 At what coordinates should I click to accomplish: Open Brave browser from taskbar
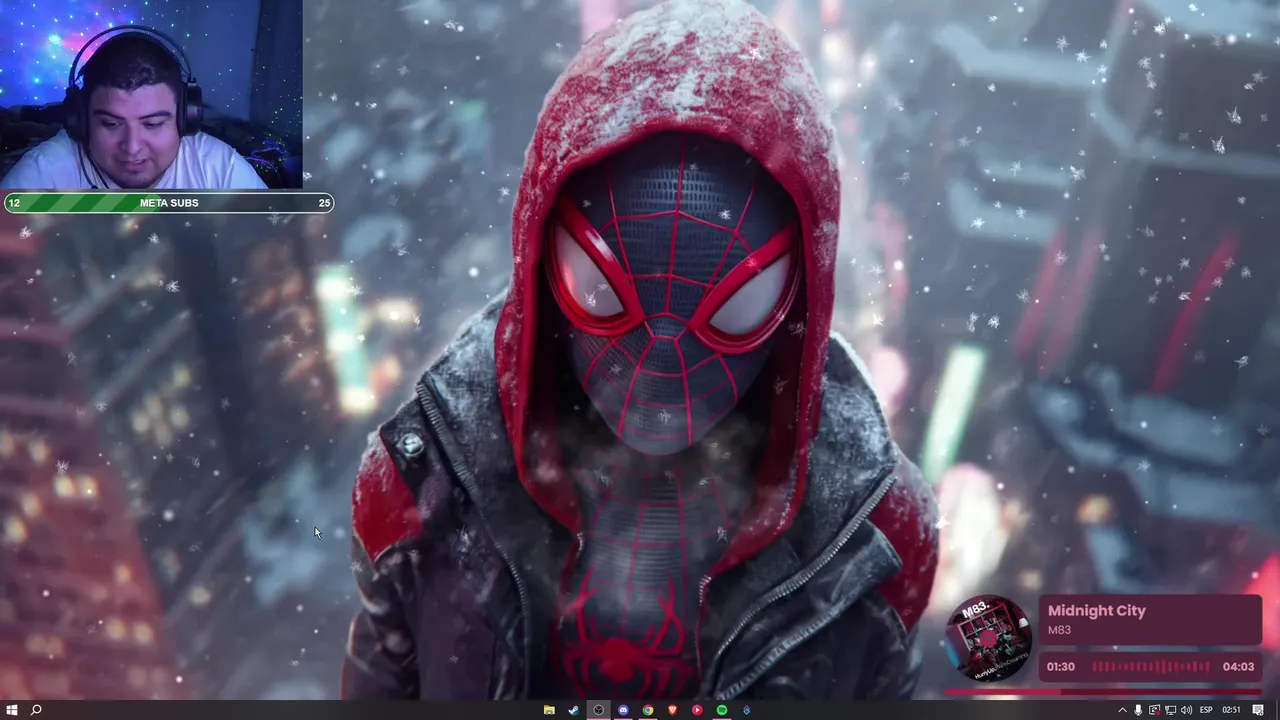click(x=672, y=710)
